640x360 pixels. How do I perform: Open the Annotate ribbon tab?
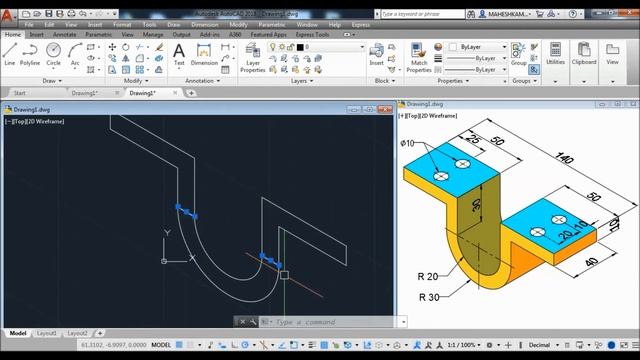click(64, 35)
